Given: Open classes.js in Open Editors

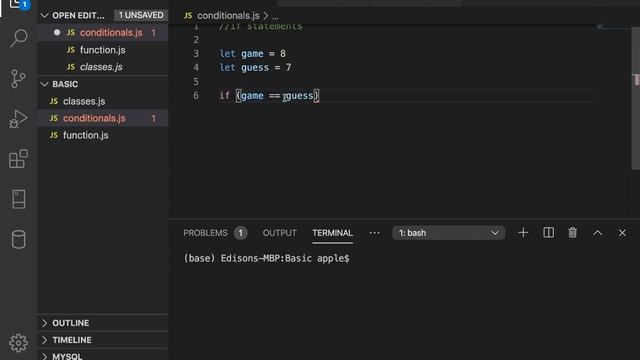Looking at the screenshot, I should (x=101, y=67).
